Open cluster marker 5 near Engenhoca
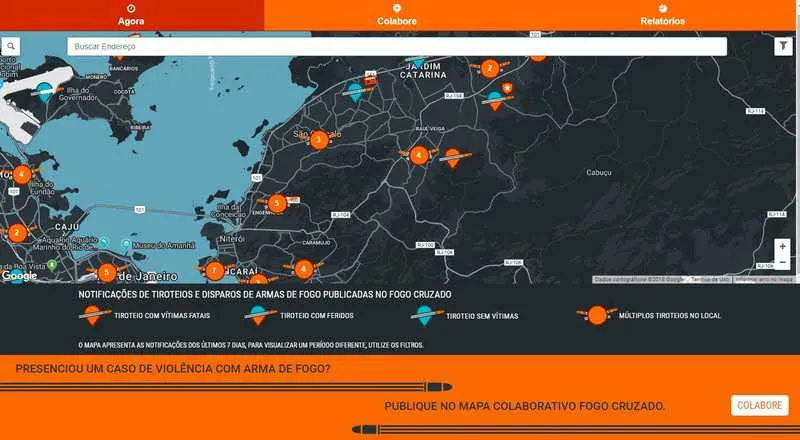This screenshot has height=440, width=800. 277,204
